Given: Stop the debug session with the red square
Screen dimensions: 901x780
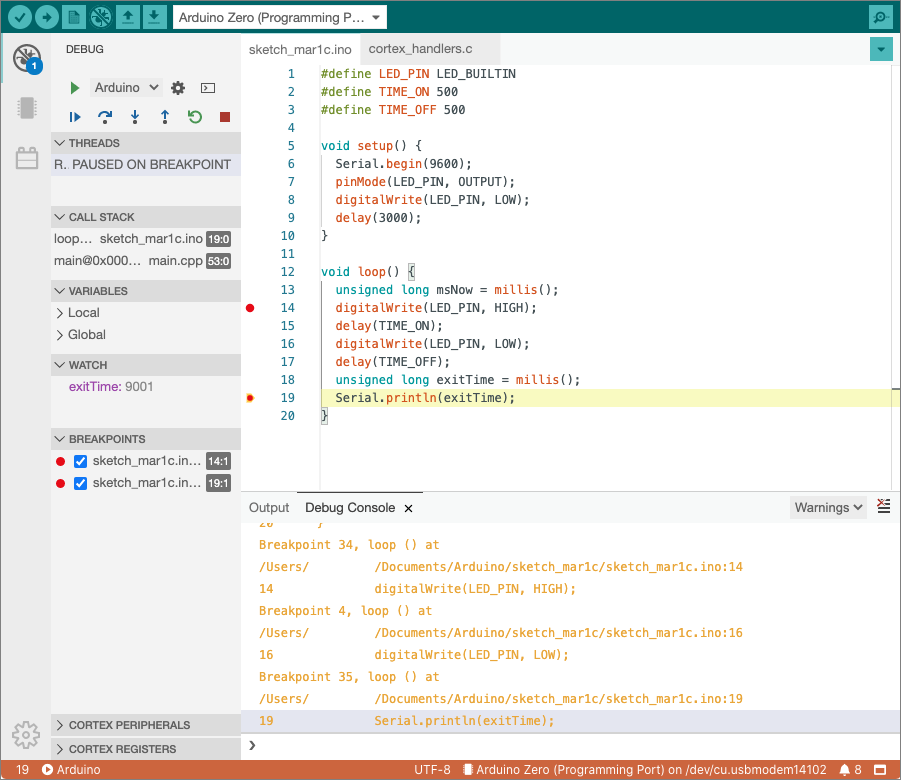Looking at the screenshot, I should click(x=224, y=116).
